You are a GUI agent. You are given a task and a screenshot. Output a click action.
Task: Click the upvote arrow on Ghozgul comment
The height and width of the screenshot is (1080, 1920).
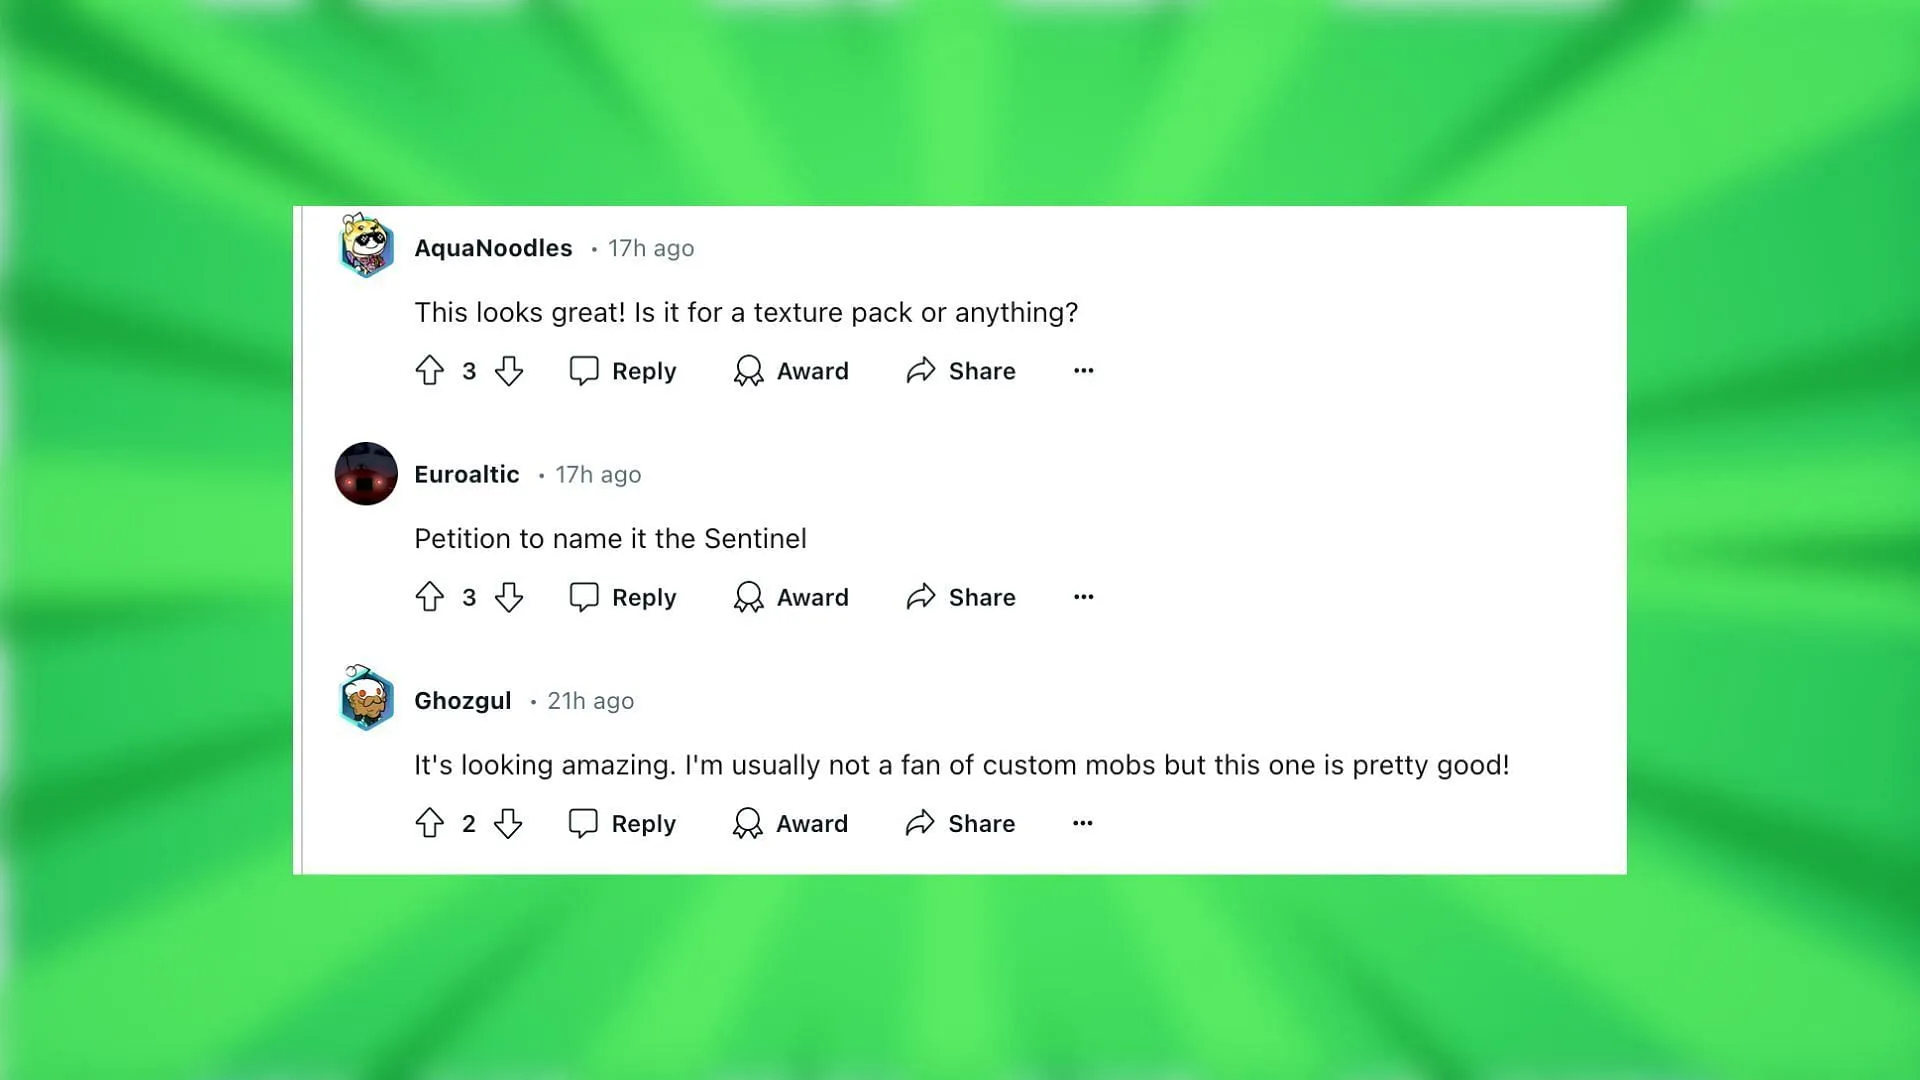(430, 822)
